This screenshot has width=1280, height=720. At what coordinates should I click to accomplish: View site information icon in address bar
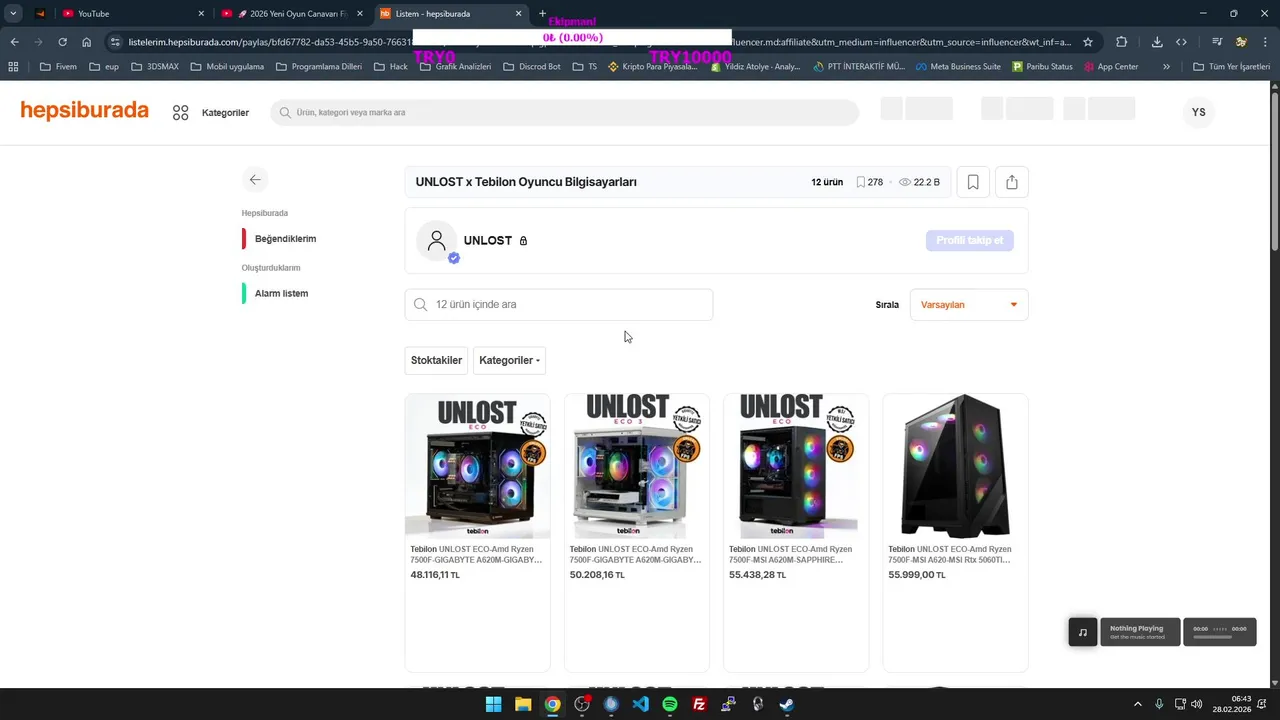pyautogui.click(x=115, y=42)
